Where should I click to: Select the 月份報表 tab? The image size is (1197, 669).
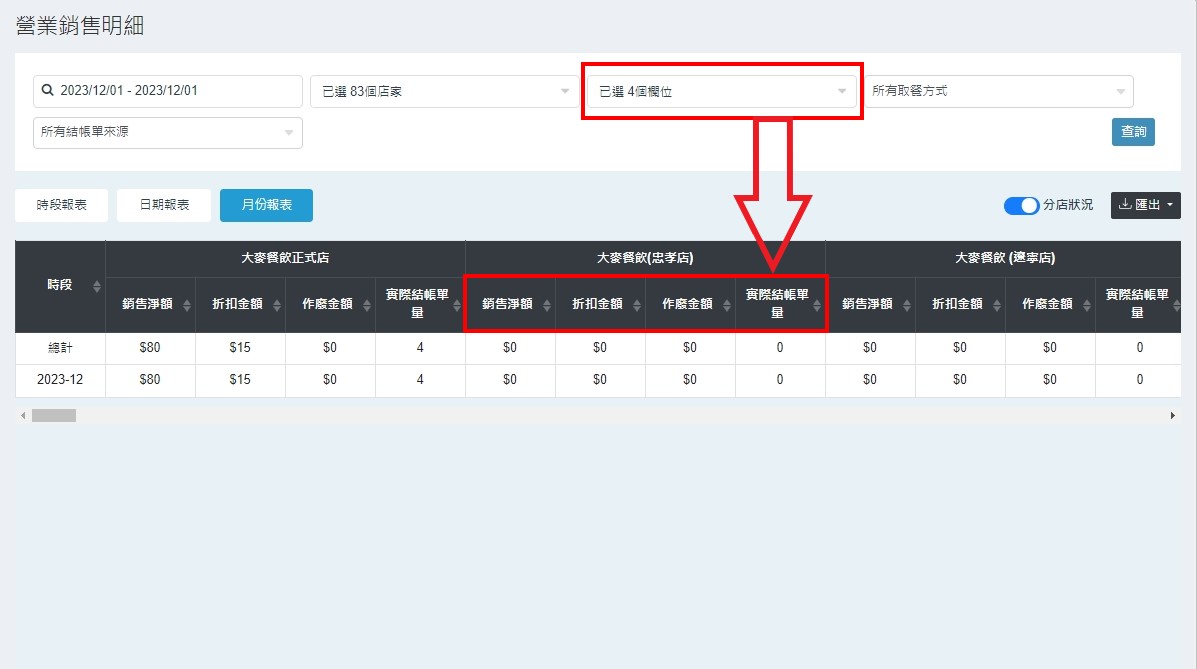(266, 205)
